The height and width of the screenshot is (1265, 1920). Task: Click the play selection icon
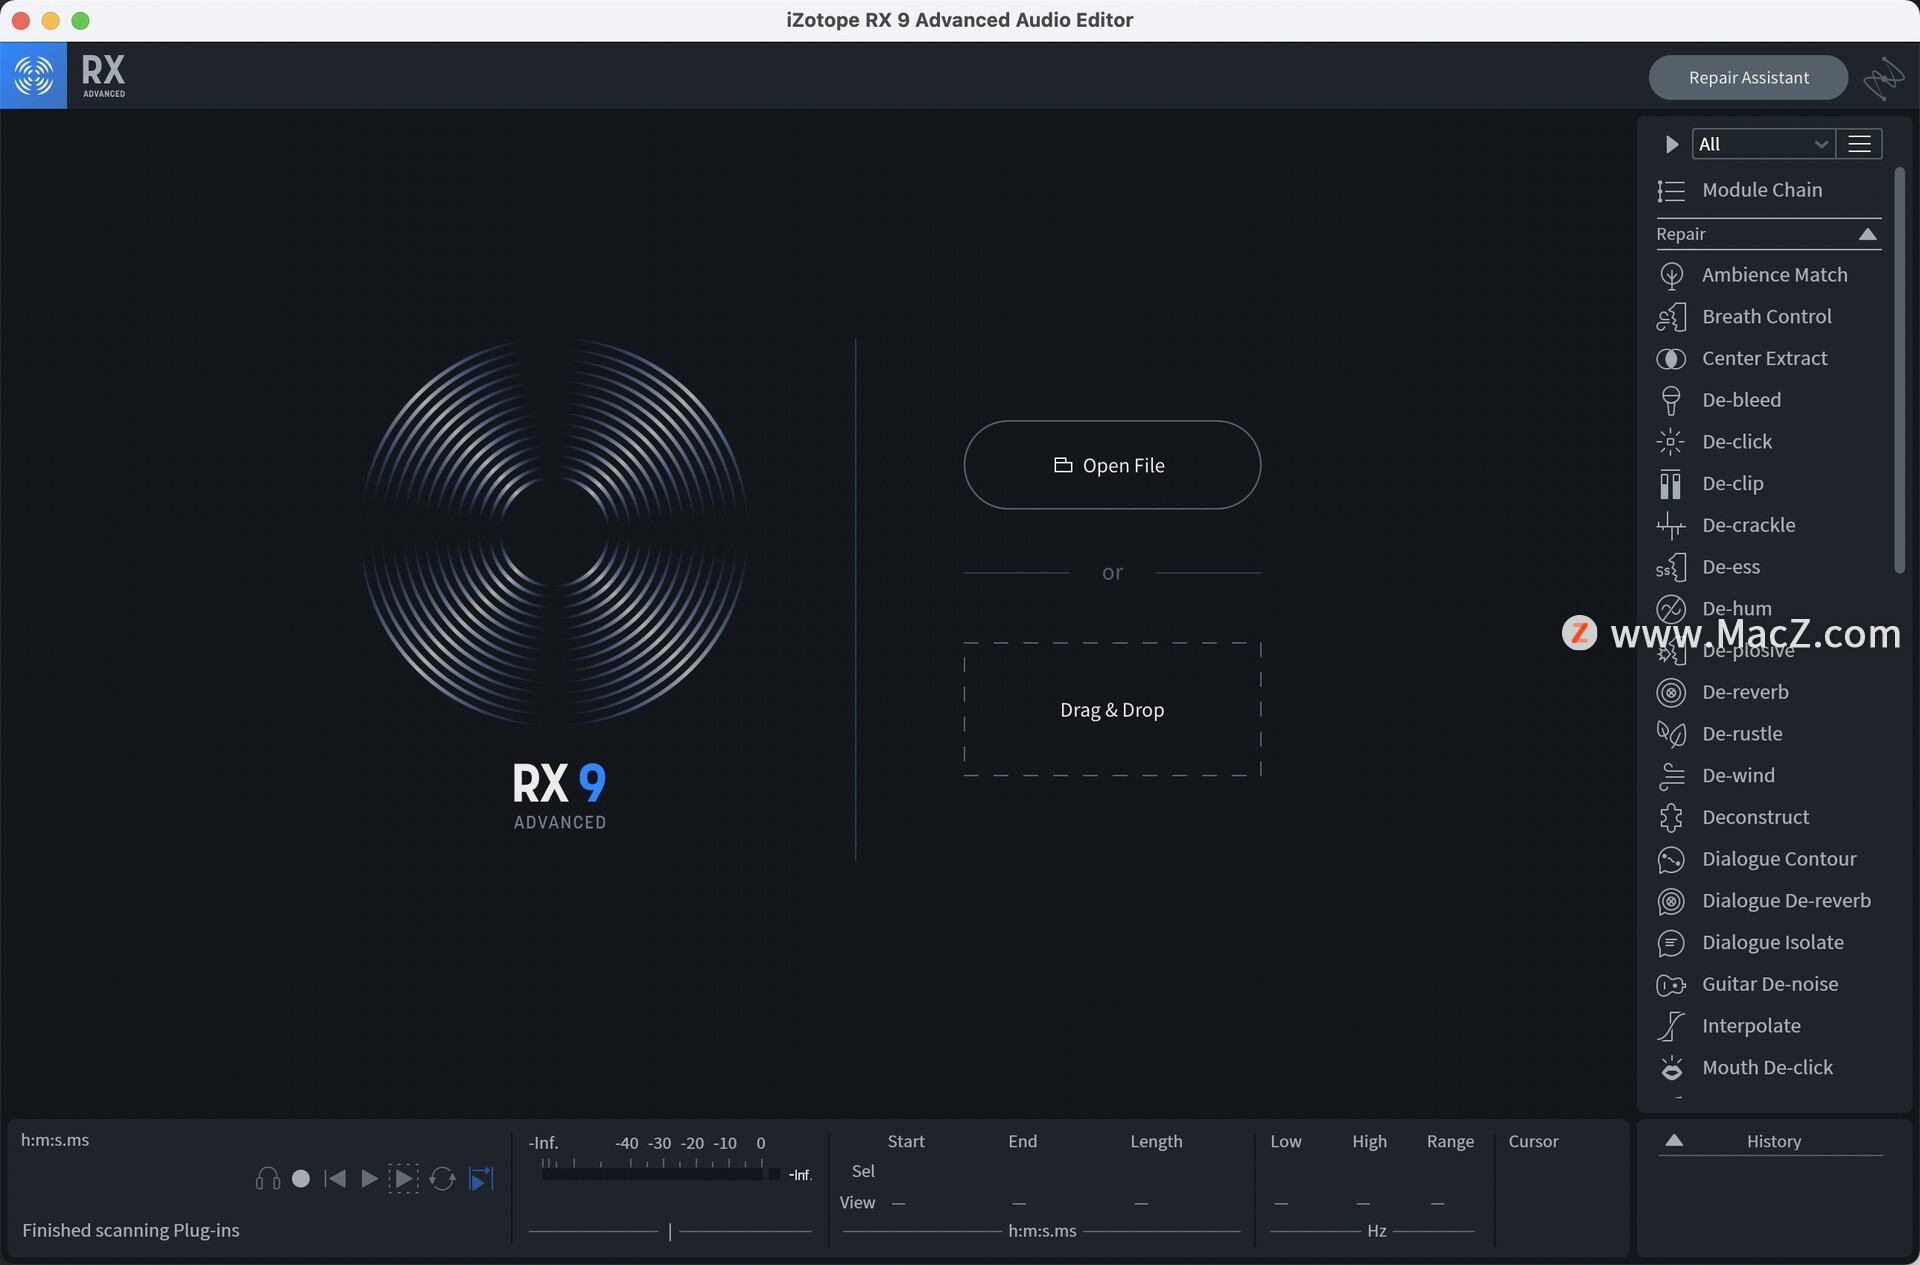[x=403, y=1179]
